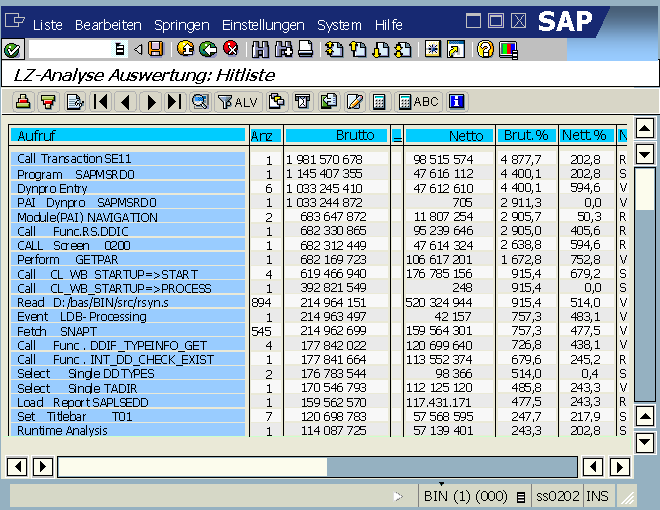
Task: Click the document export icon beside funnel
Action: pyautogui.click(x=75, y=102)
